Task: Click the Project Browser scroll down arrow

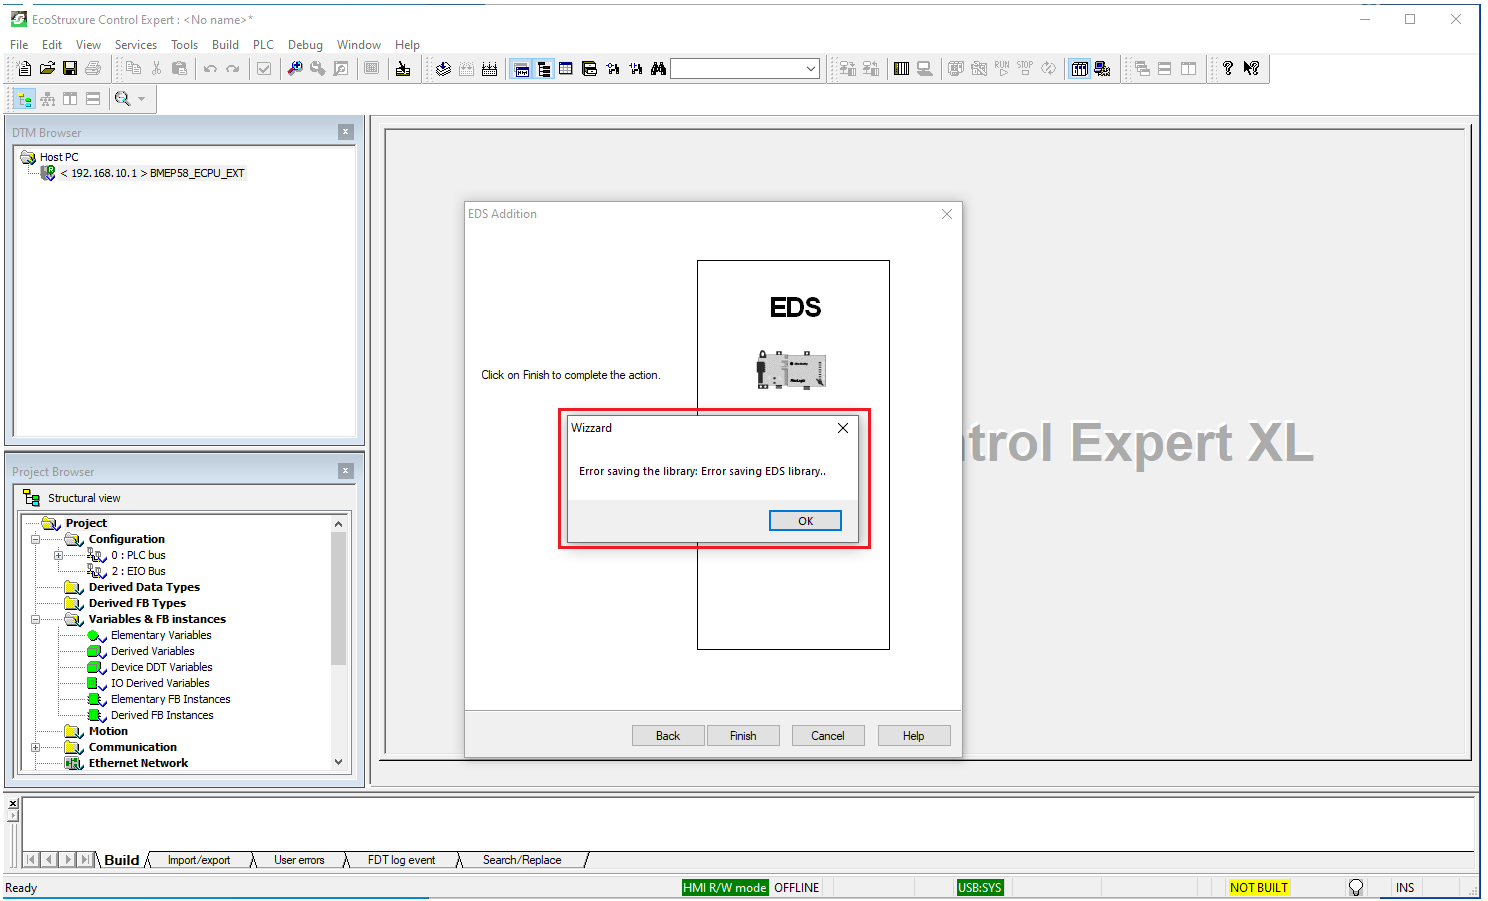Action: tap(338, 762)
